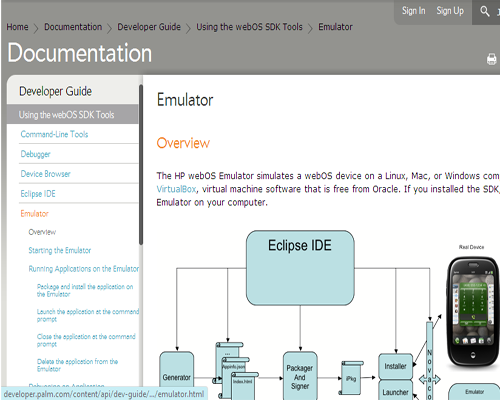Open Running Applications on the Emulator link

(x=83, y=269)
